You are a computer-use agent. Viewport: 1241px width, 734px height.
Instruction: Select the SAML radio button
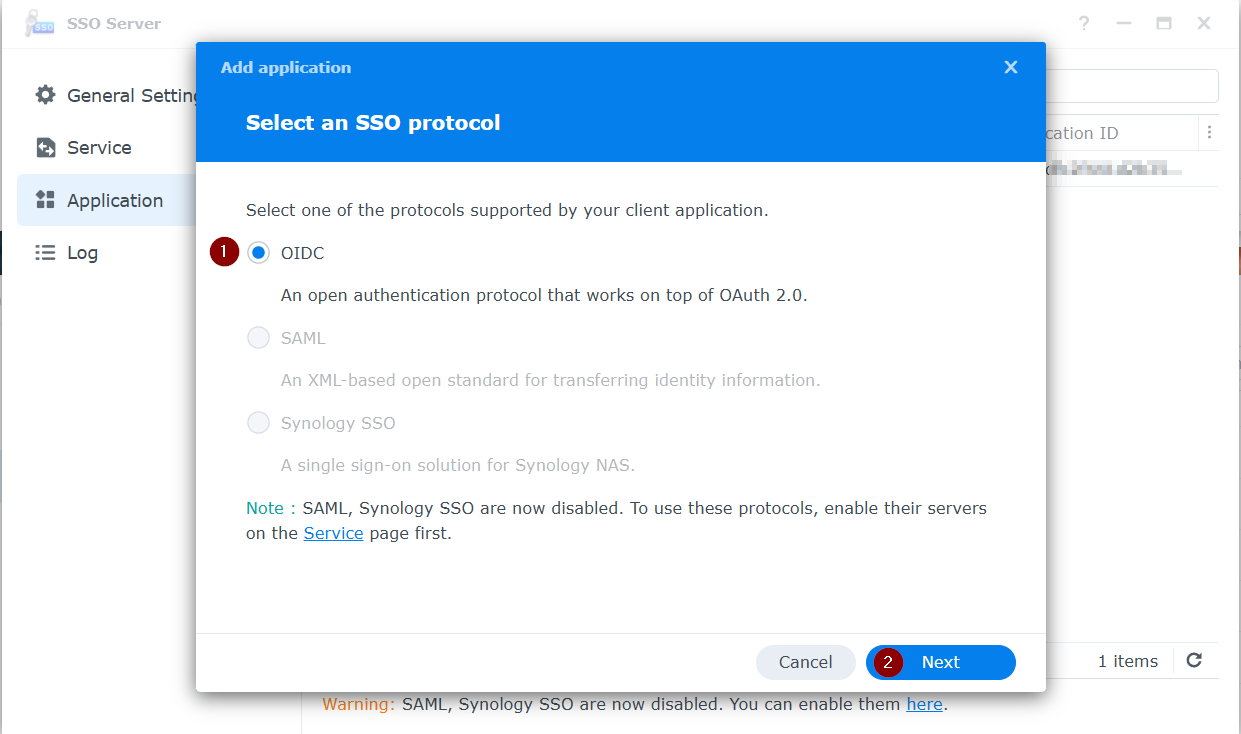click(x=258, y=338)
